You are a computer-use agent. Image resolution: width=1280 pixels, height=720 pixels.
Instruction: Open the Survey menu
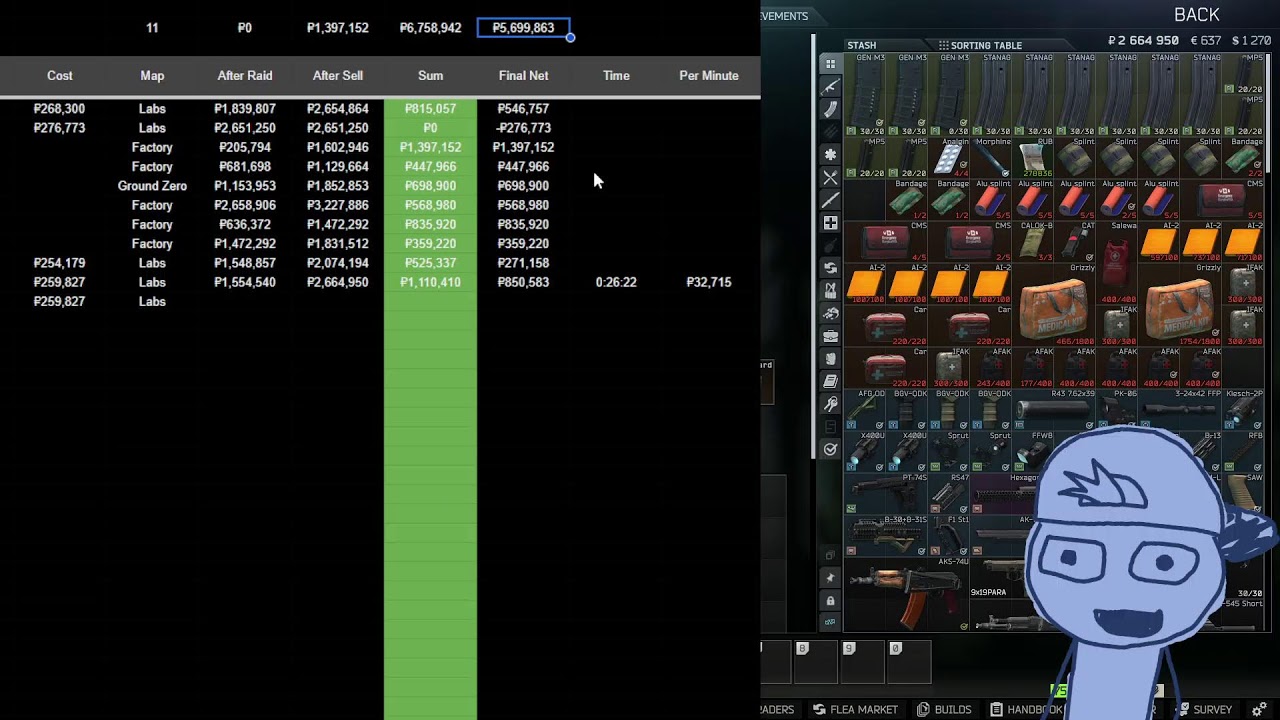click(x=1203, y=710)
